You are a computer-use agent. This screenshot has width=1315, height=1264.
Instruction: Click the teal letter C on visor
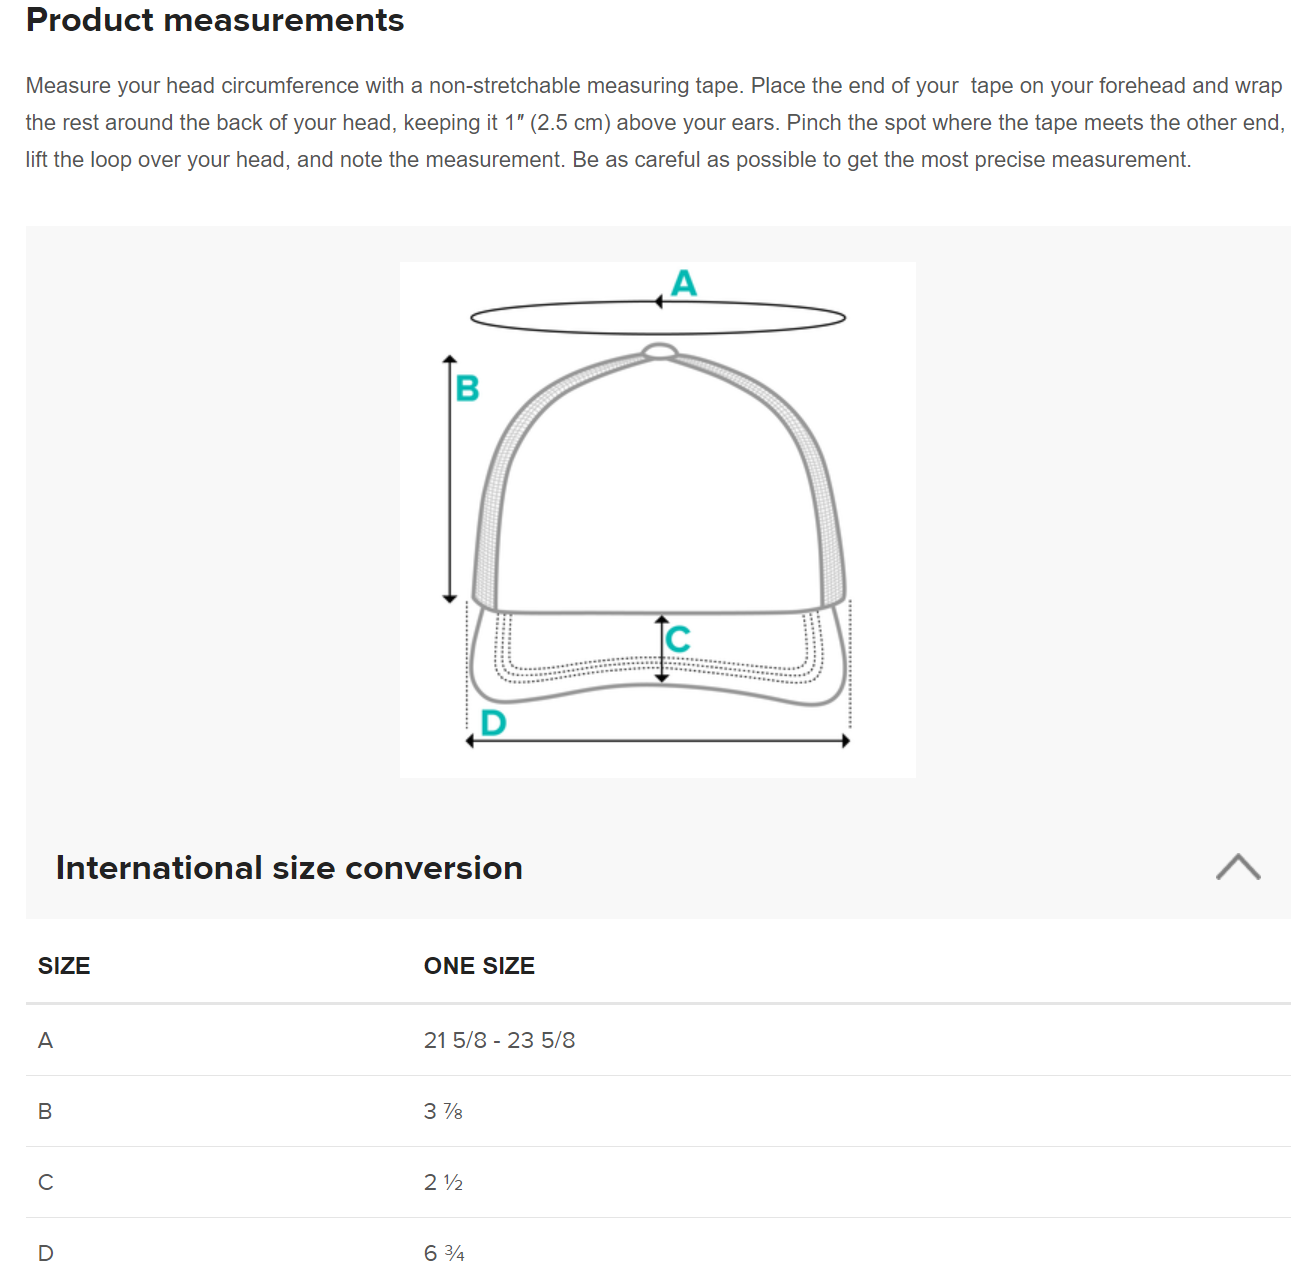[678, 639]
